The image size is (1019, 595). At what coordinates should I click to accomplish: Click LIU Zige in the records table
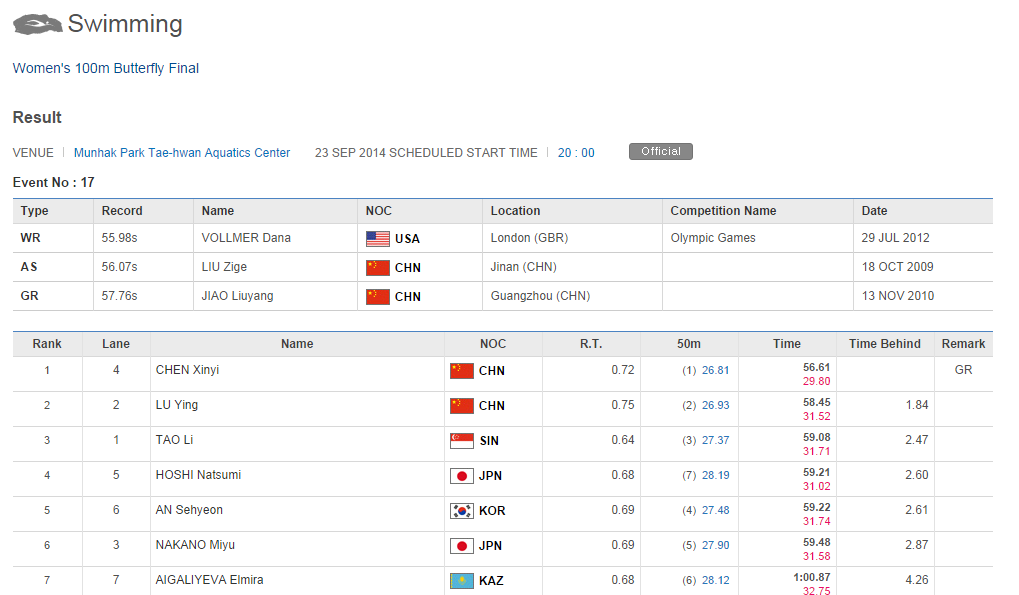click(x=224, y=267)
